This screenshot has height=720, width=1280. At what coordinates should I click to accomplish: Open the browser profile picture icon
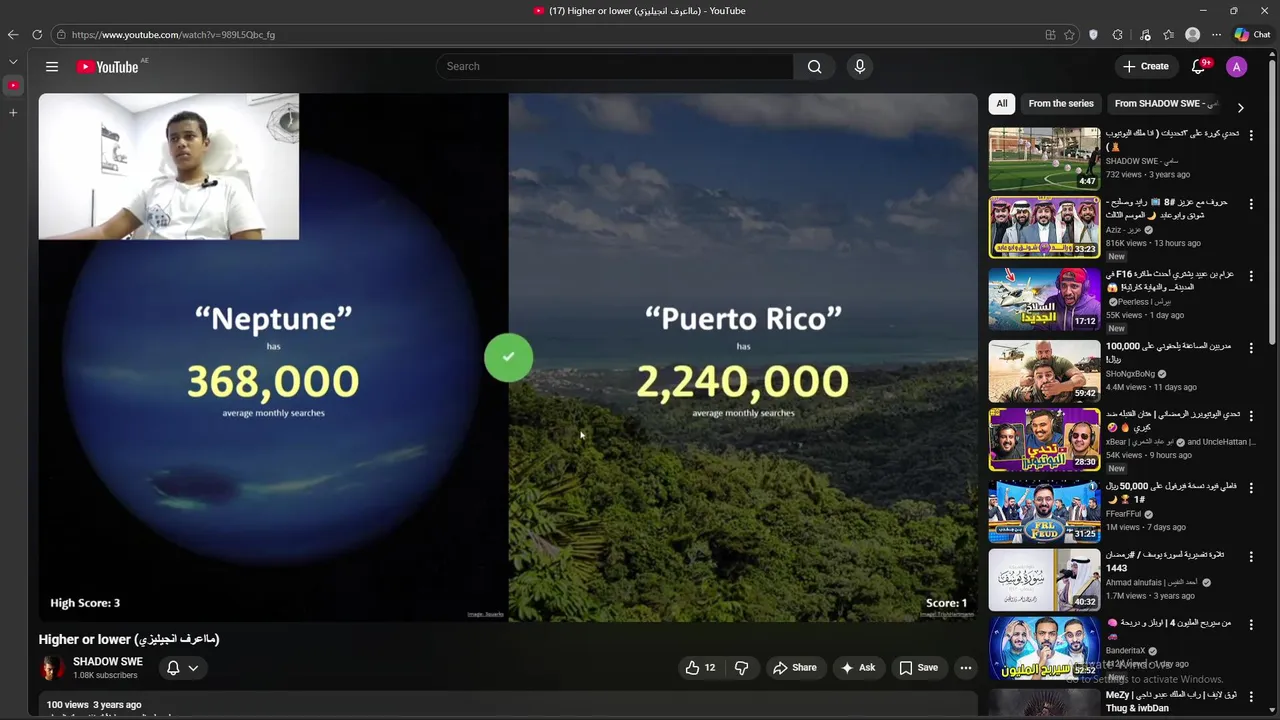(x=1192, y=35)
